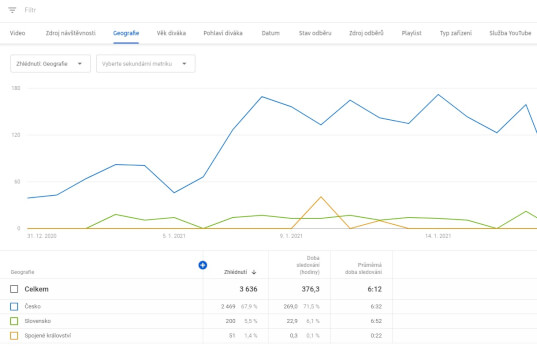Viewport: 537px width, 360px height.
Task: Click the blue plus add-metric icon
Action: click(203, 265)
